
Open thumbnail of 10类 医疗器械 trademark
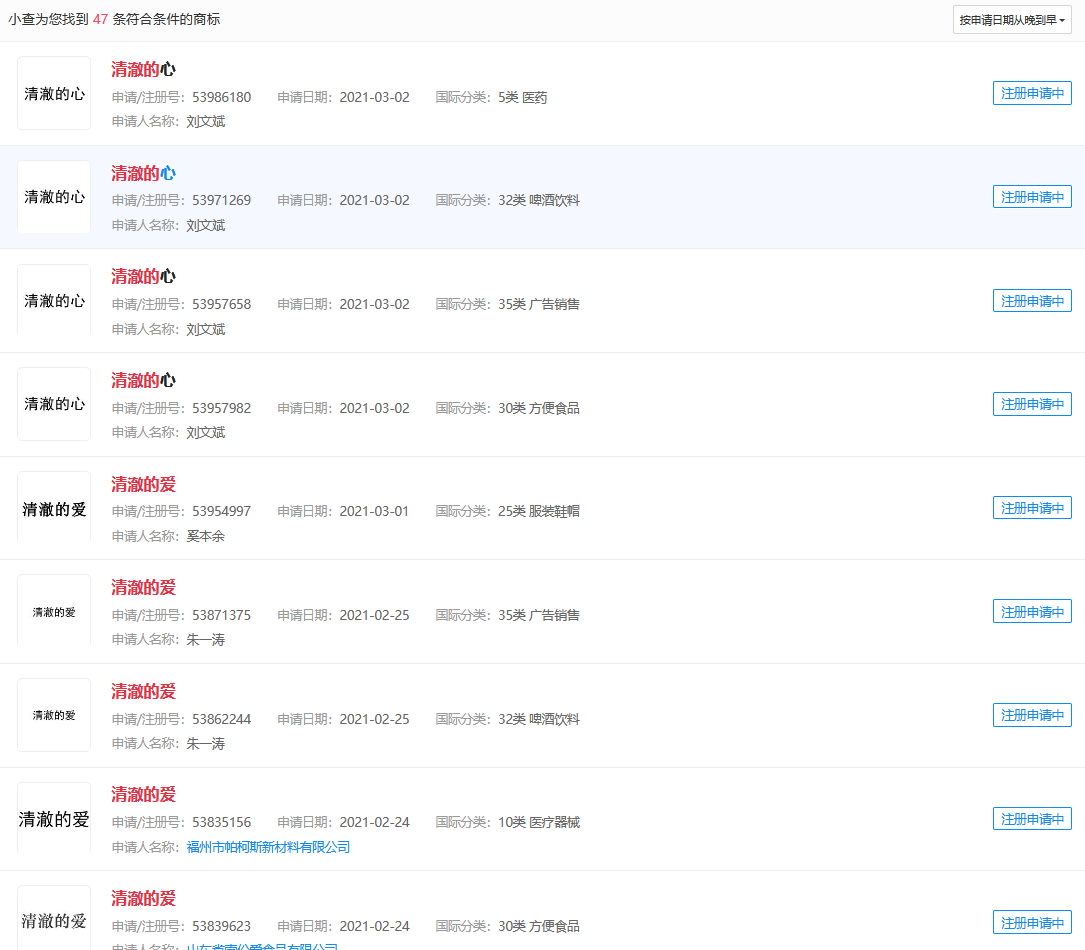(x=54, y=819)
